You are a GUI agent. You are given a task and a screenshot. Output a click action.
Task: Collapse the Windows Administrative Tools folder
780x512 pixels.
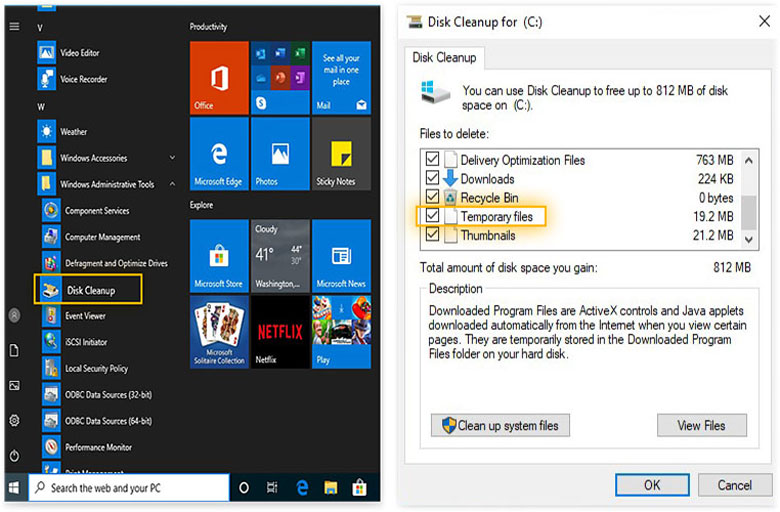172,184
